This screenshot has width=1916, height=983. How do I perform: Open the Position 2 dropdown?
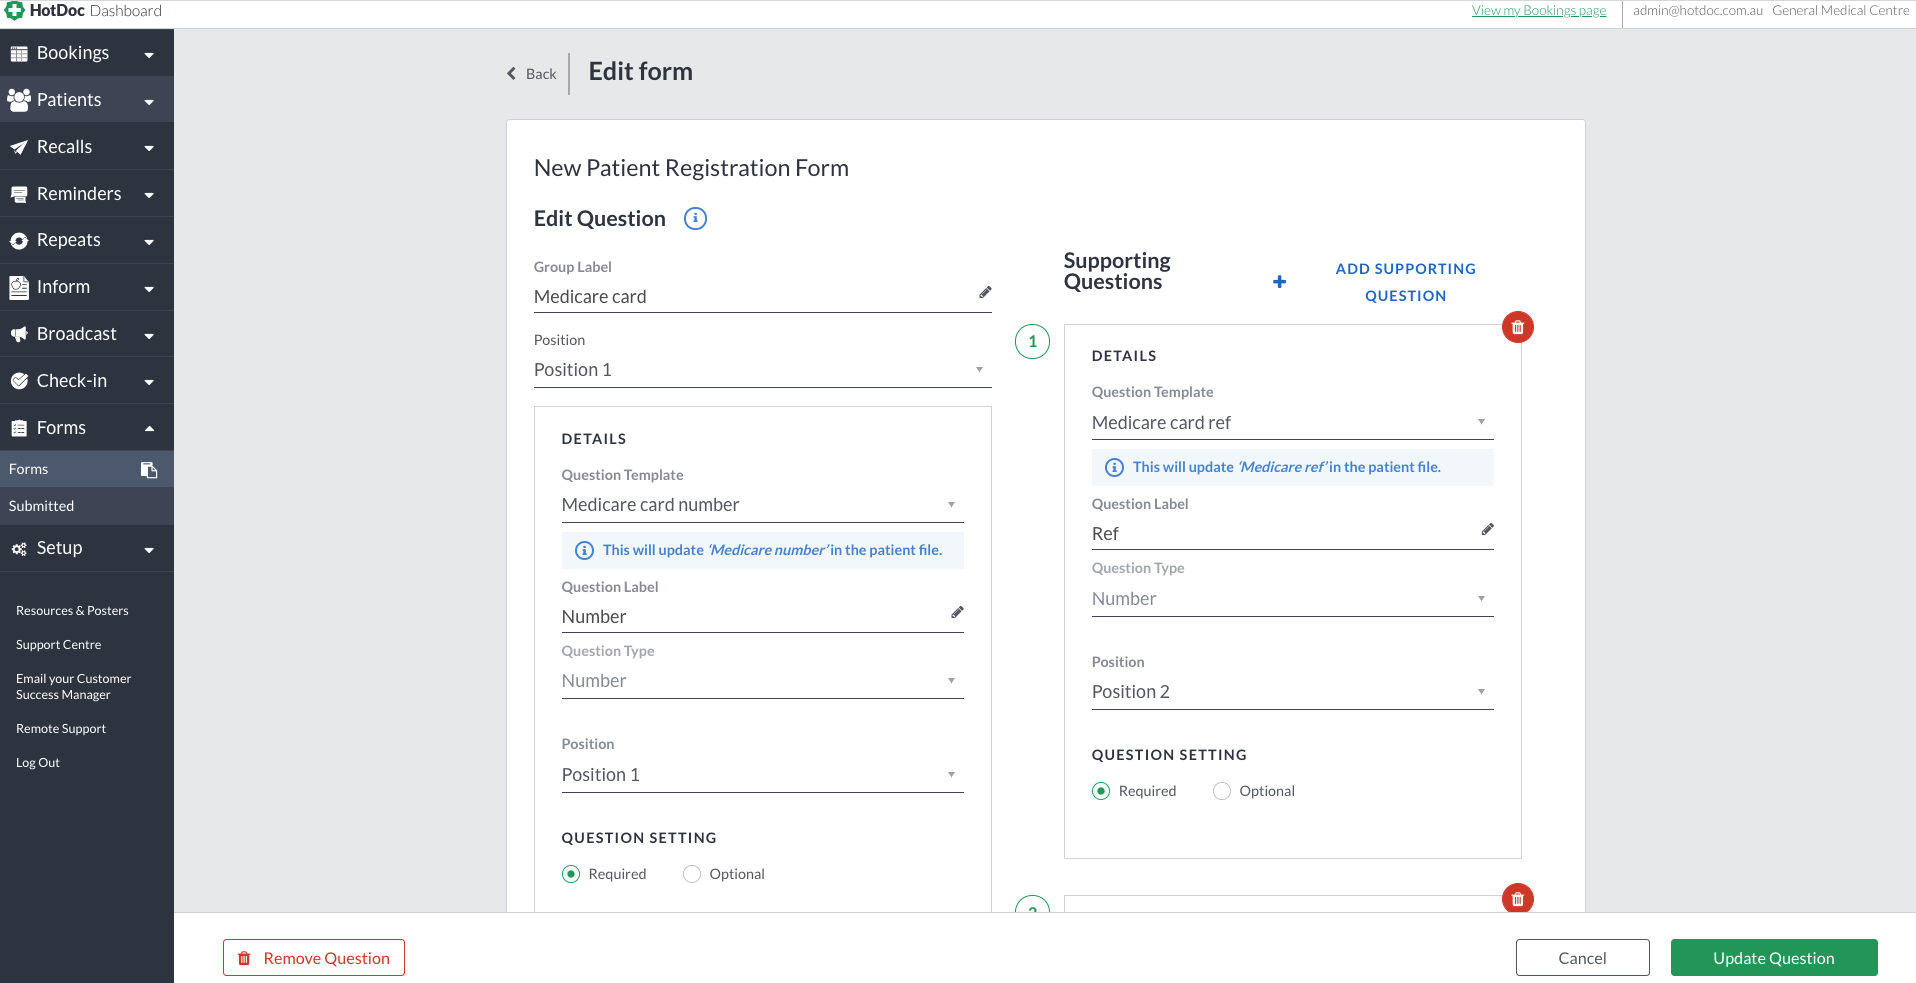click(1292, 692)
